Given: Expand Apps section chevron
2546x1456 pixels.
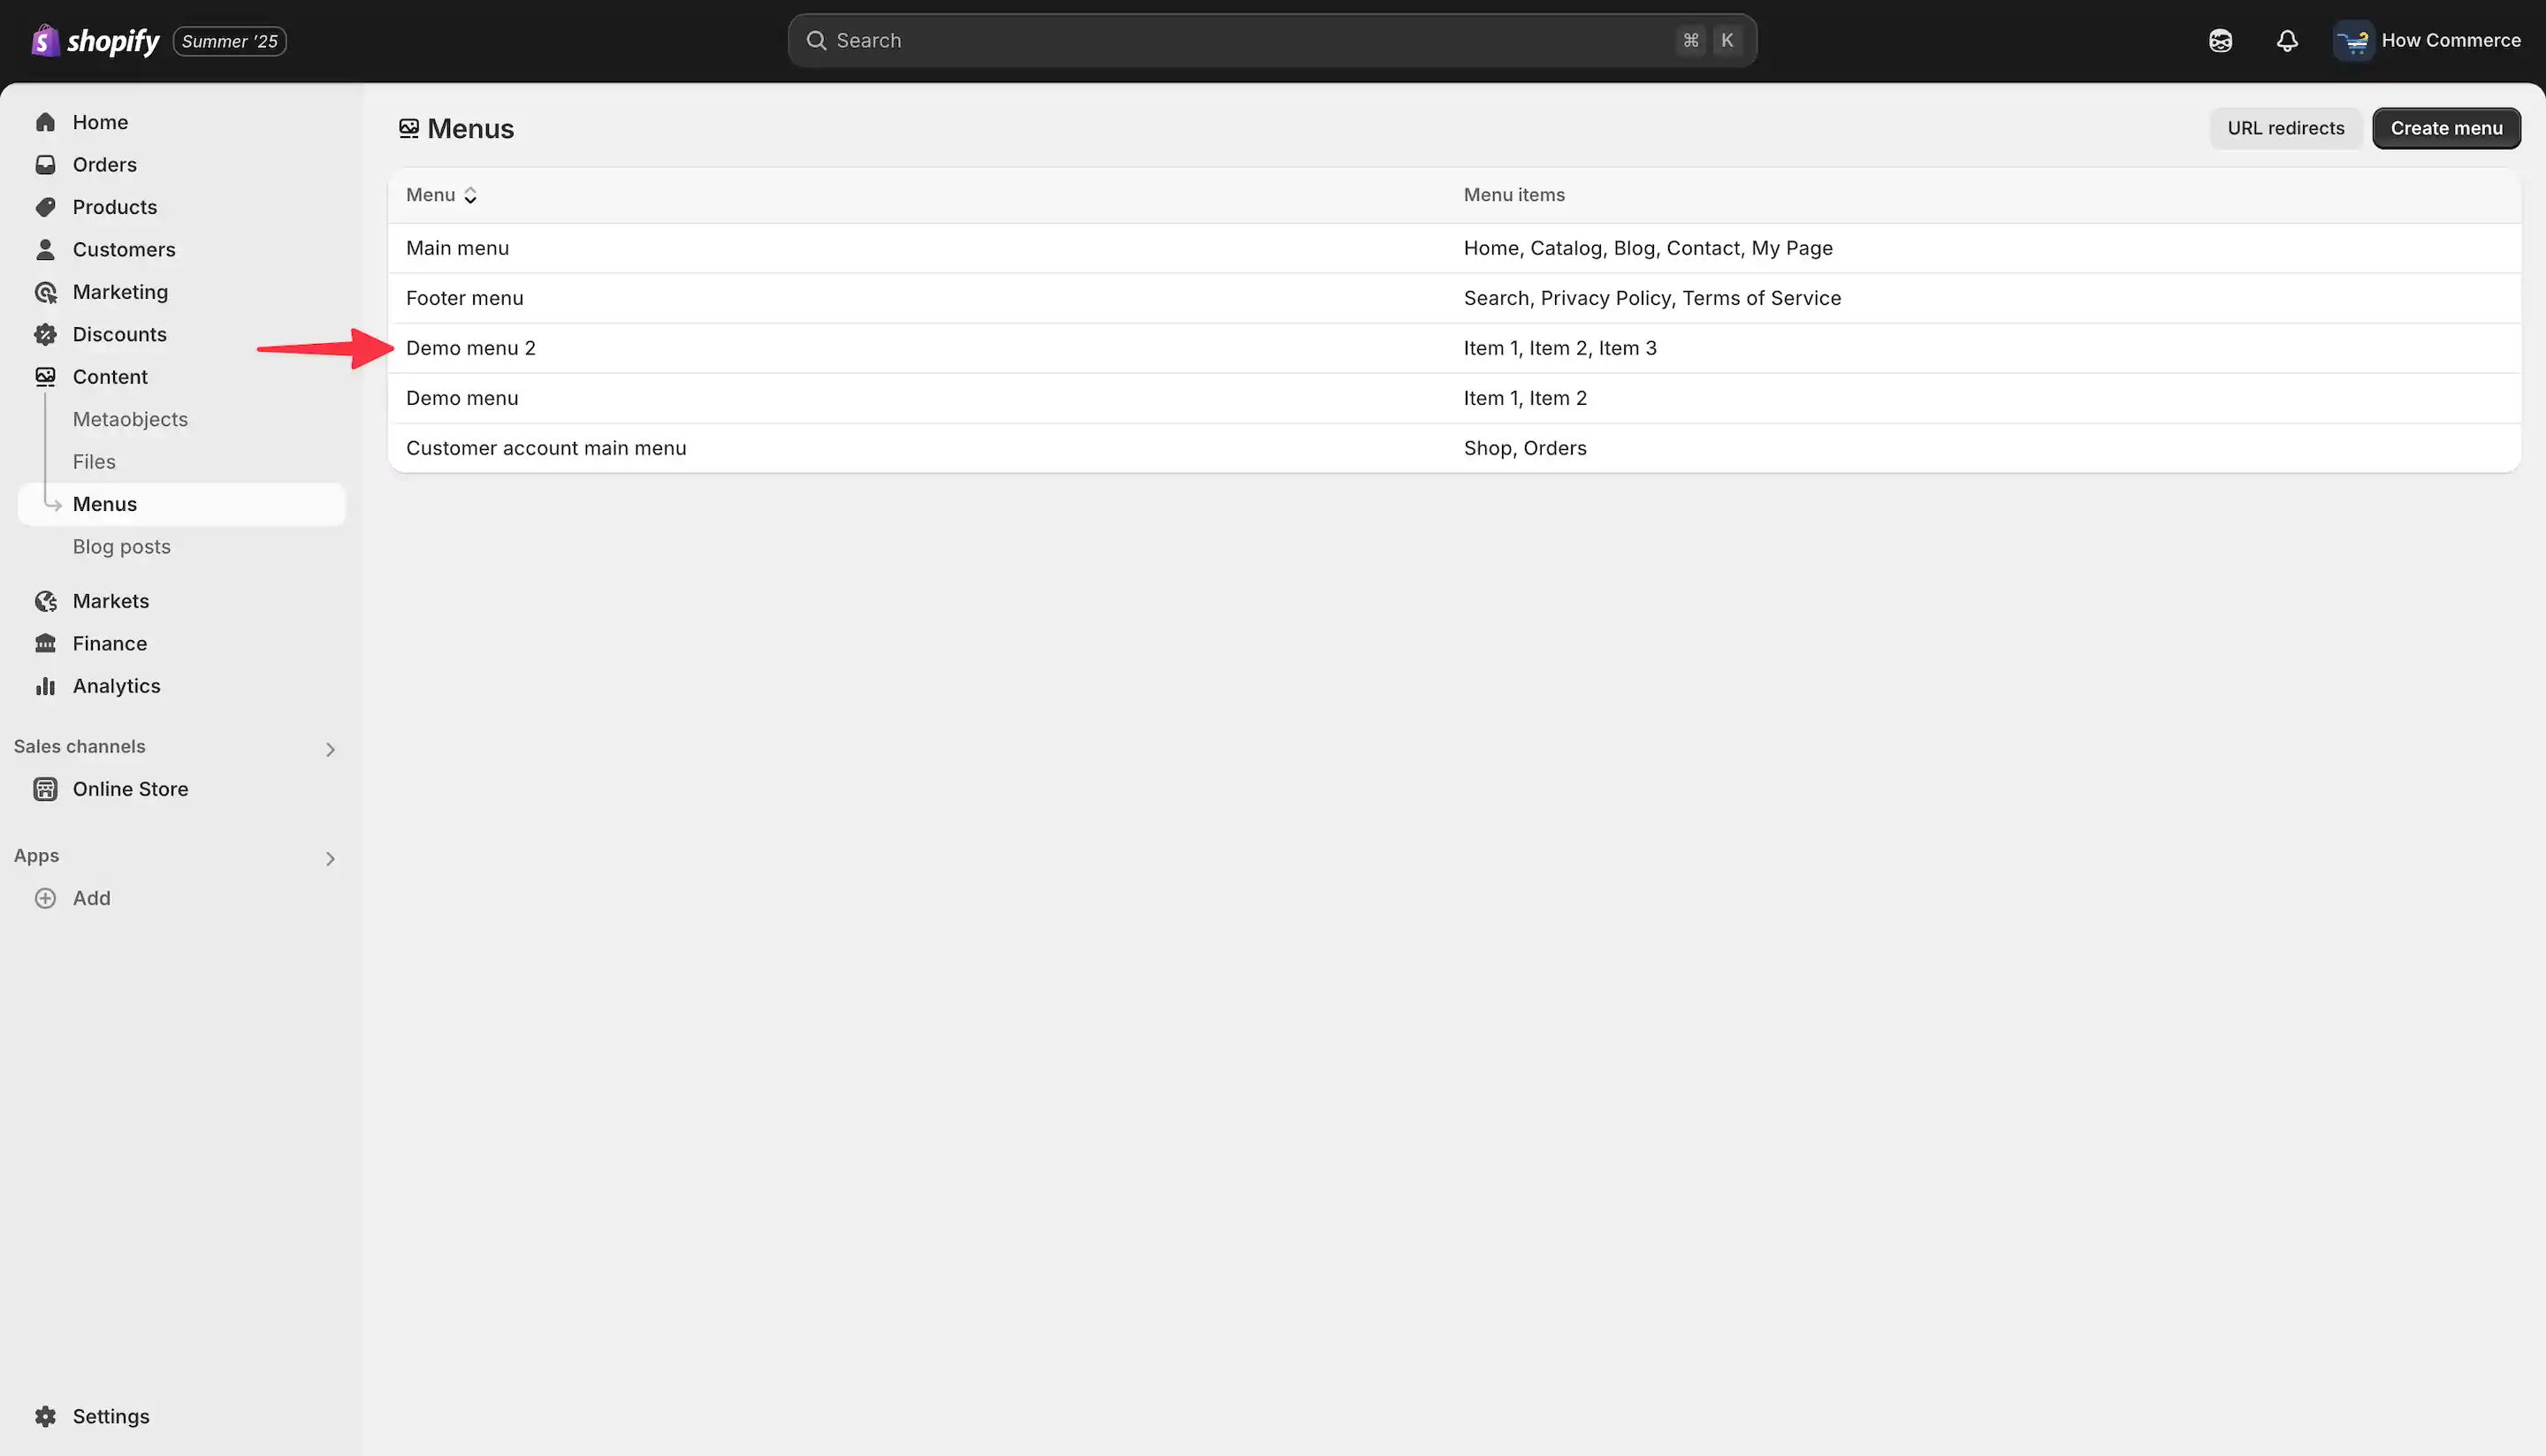Looking at the screenshot, I should pos(330,859).
